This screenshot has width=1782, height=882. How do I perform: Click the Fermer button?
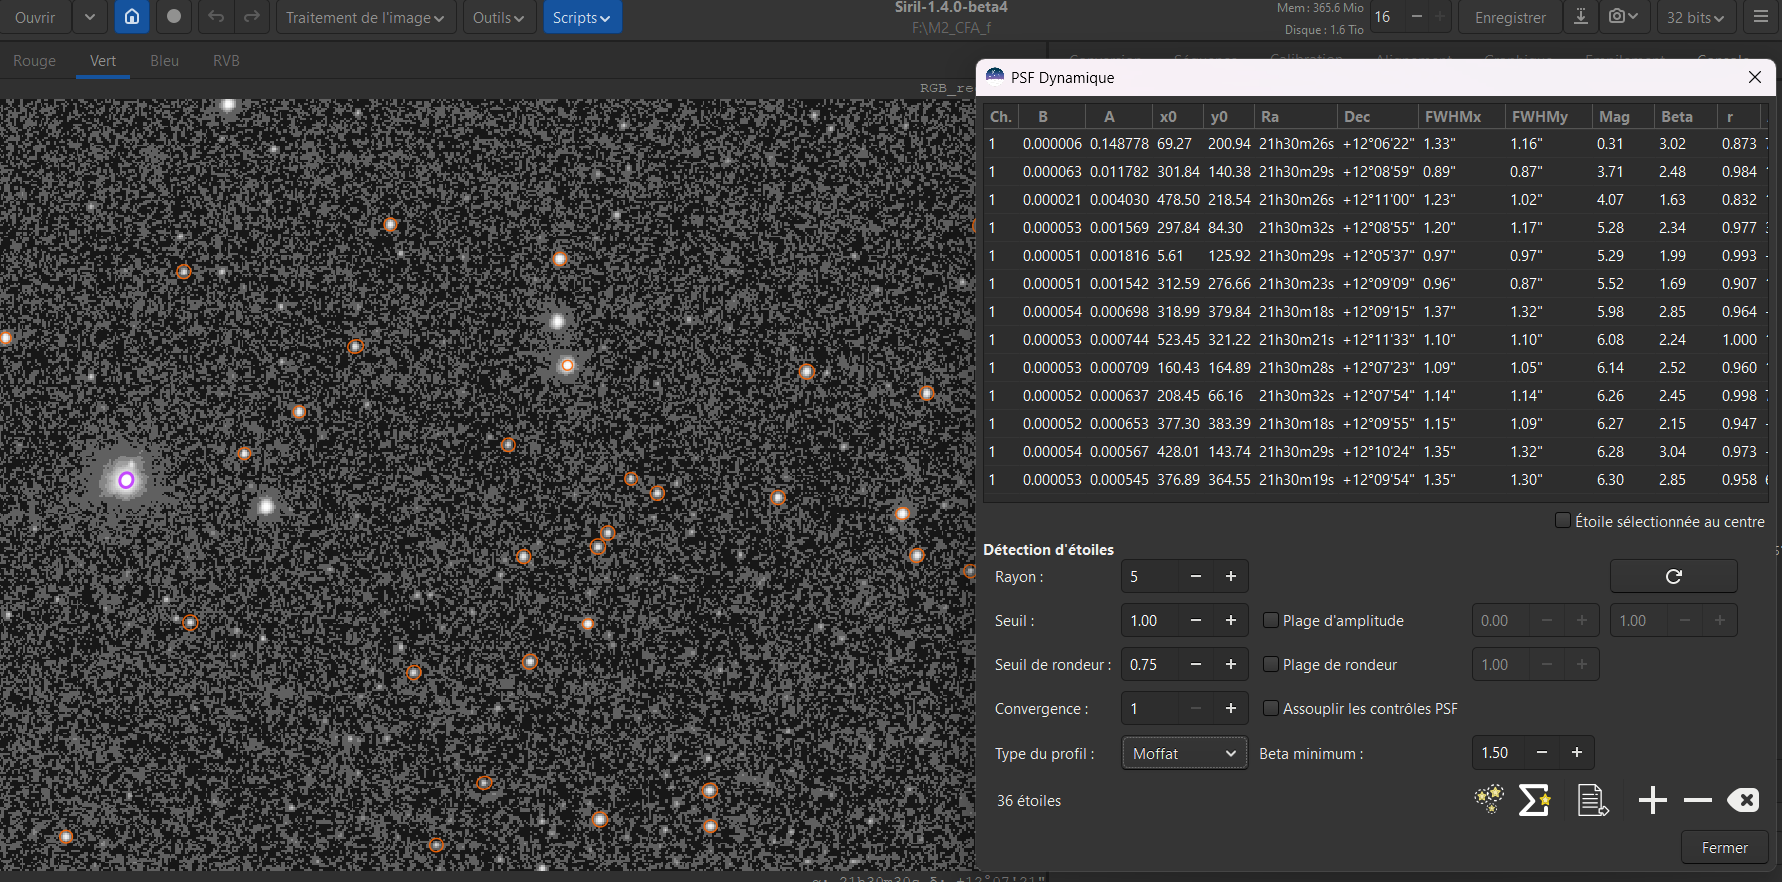coord(1724,848)
